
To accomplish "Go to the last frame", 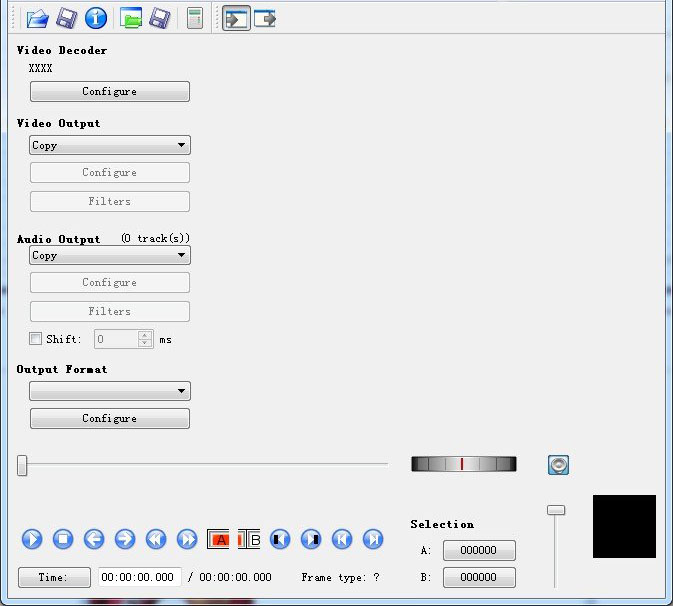I will coord(373,539).
